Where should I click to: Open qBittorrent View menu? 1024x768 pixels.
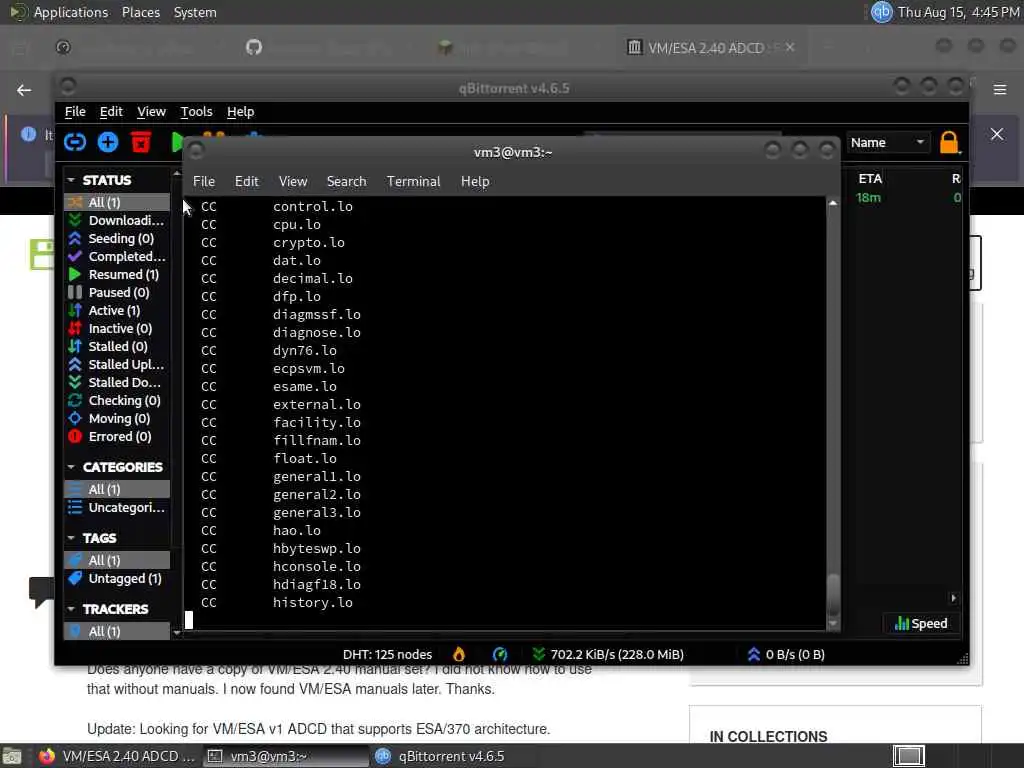152,112
